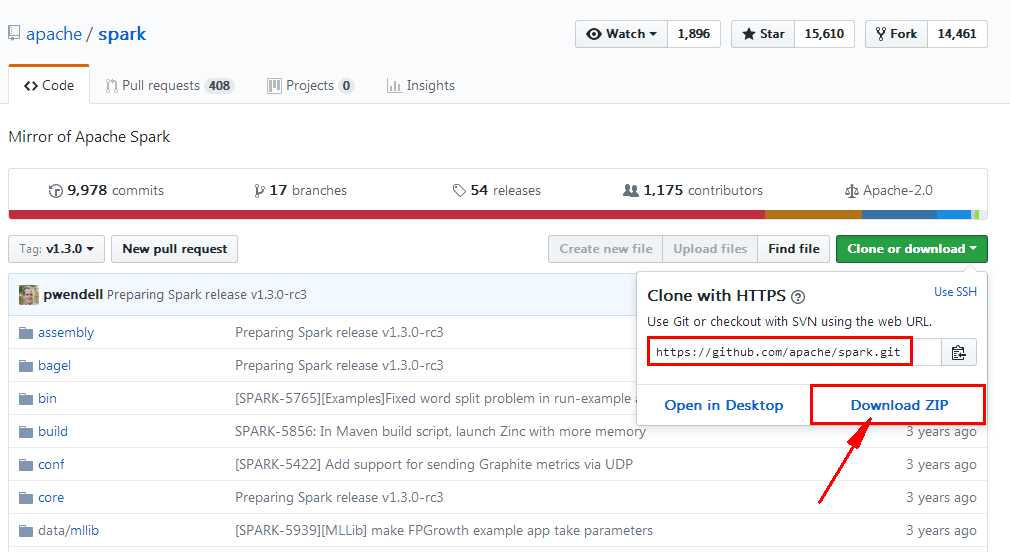Switch to Use SSH clone option
The height and width of the screenshot is (552, 1010).
(955, 292)
